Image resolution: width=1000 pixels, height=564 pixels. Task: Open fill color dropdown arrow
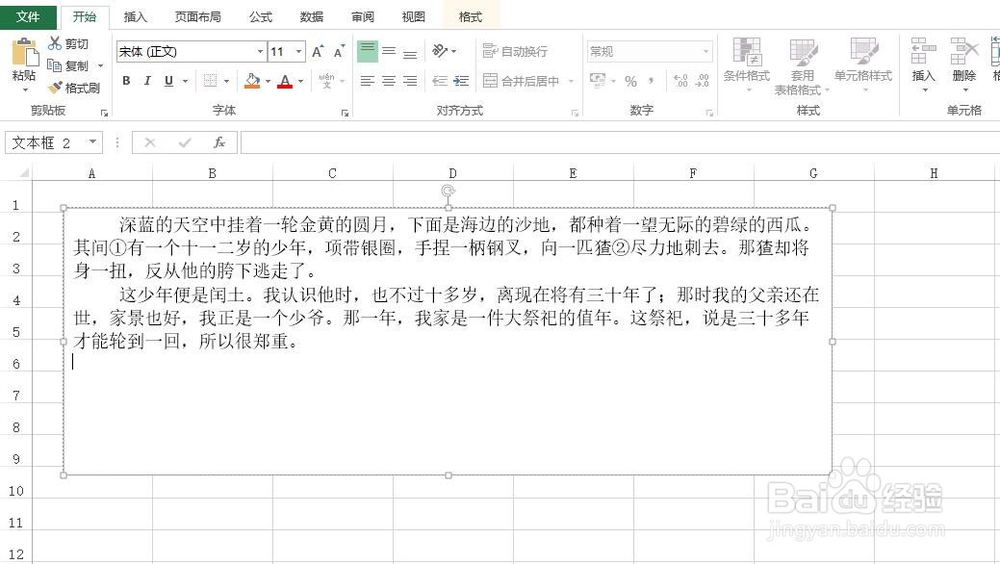click(268, 81)
